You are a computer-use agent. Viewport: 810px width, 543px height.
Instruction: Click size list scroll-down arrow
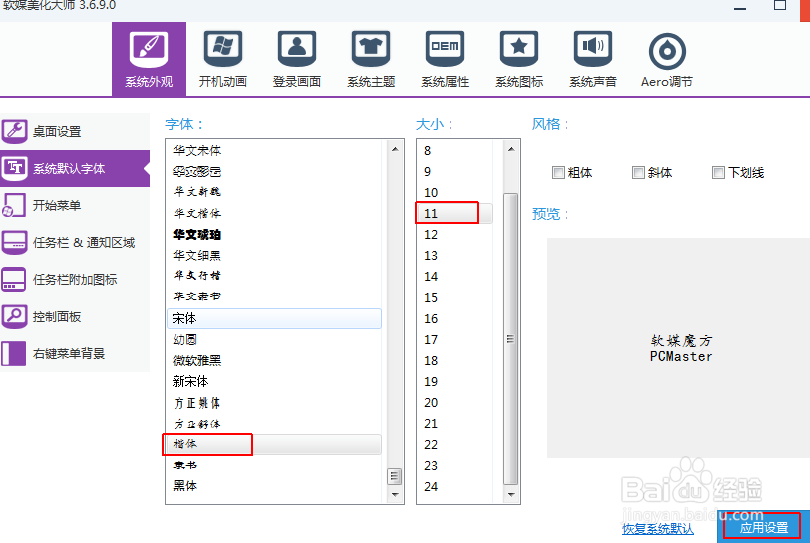pos(510,494)
